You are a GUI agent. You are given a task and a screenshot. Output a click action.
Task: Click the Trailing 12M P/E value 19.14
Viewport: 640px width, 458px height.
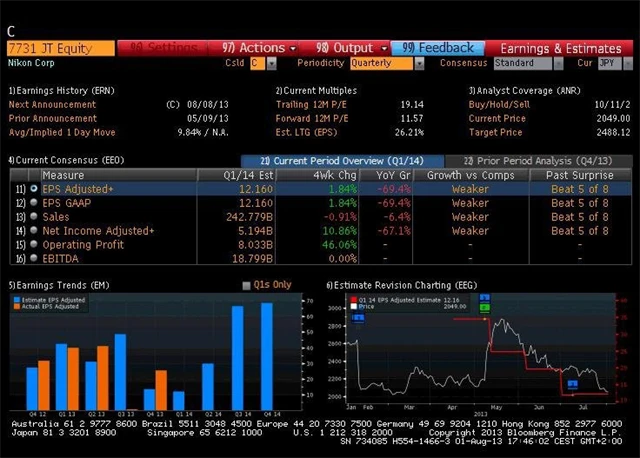pos(412,104)
